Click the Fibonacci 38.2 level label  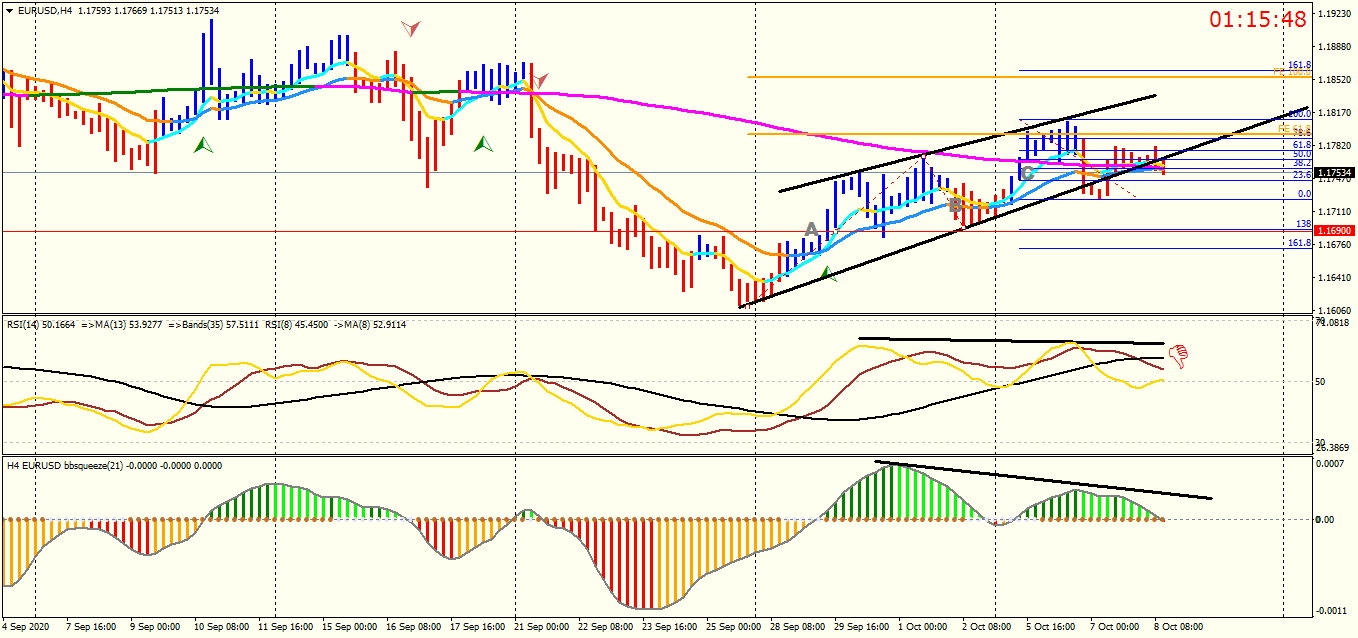1302,163
